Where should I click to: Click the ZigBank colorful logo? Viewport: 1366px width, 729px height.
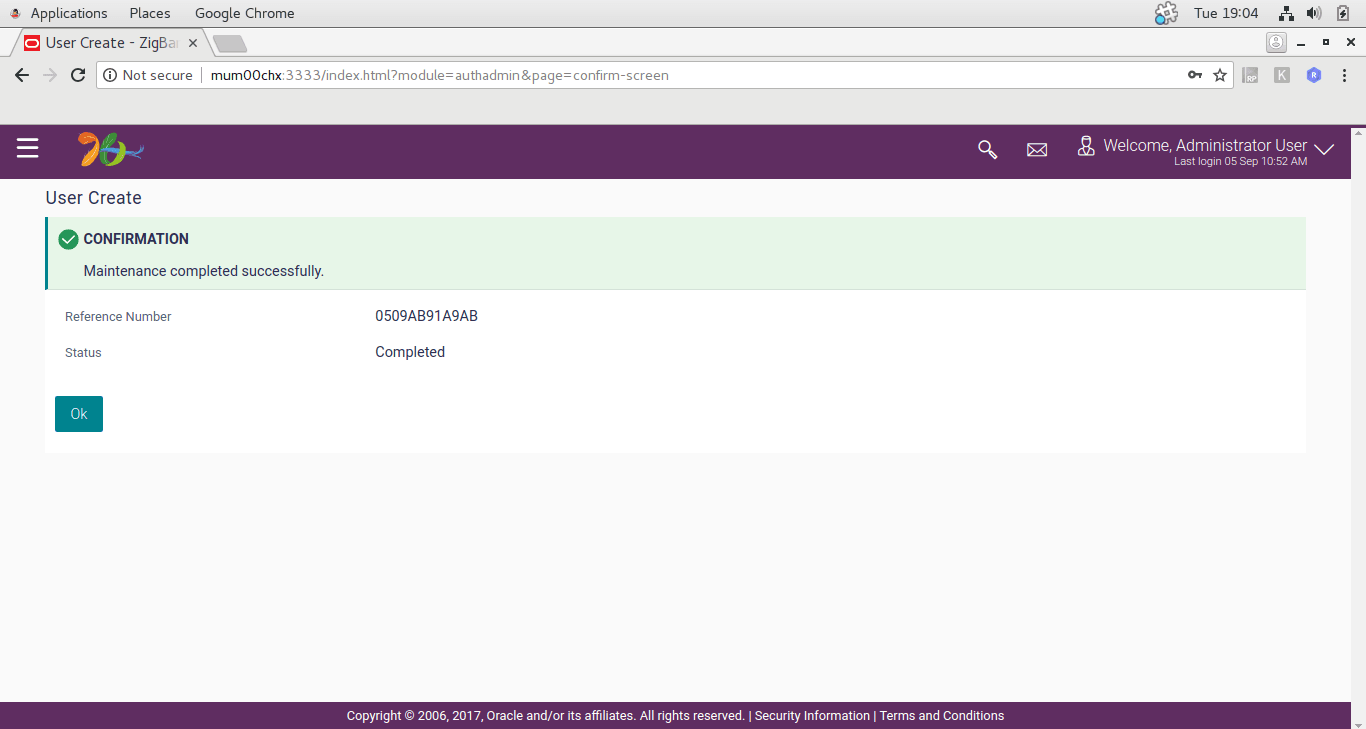pyautogui.click(x=111, y=150)
